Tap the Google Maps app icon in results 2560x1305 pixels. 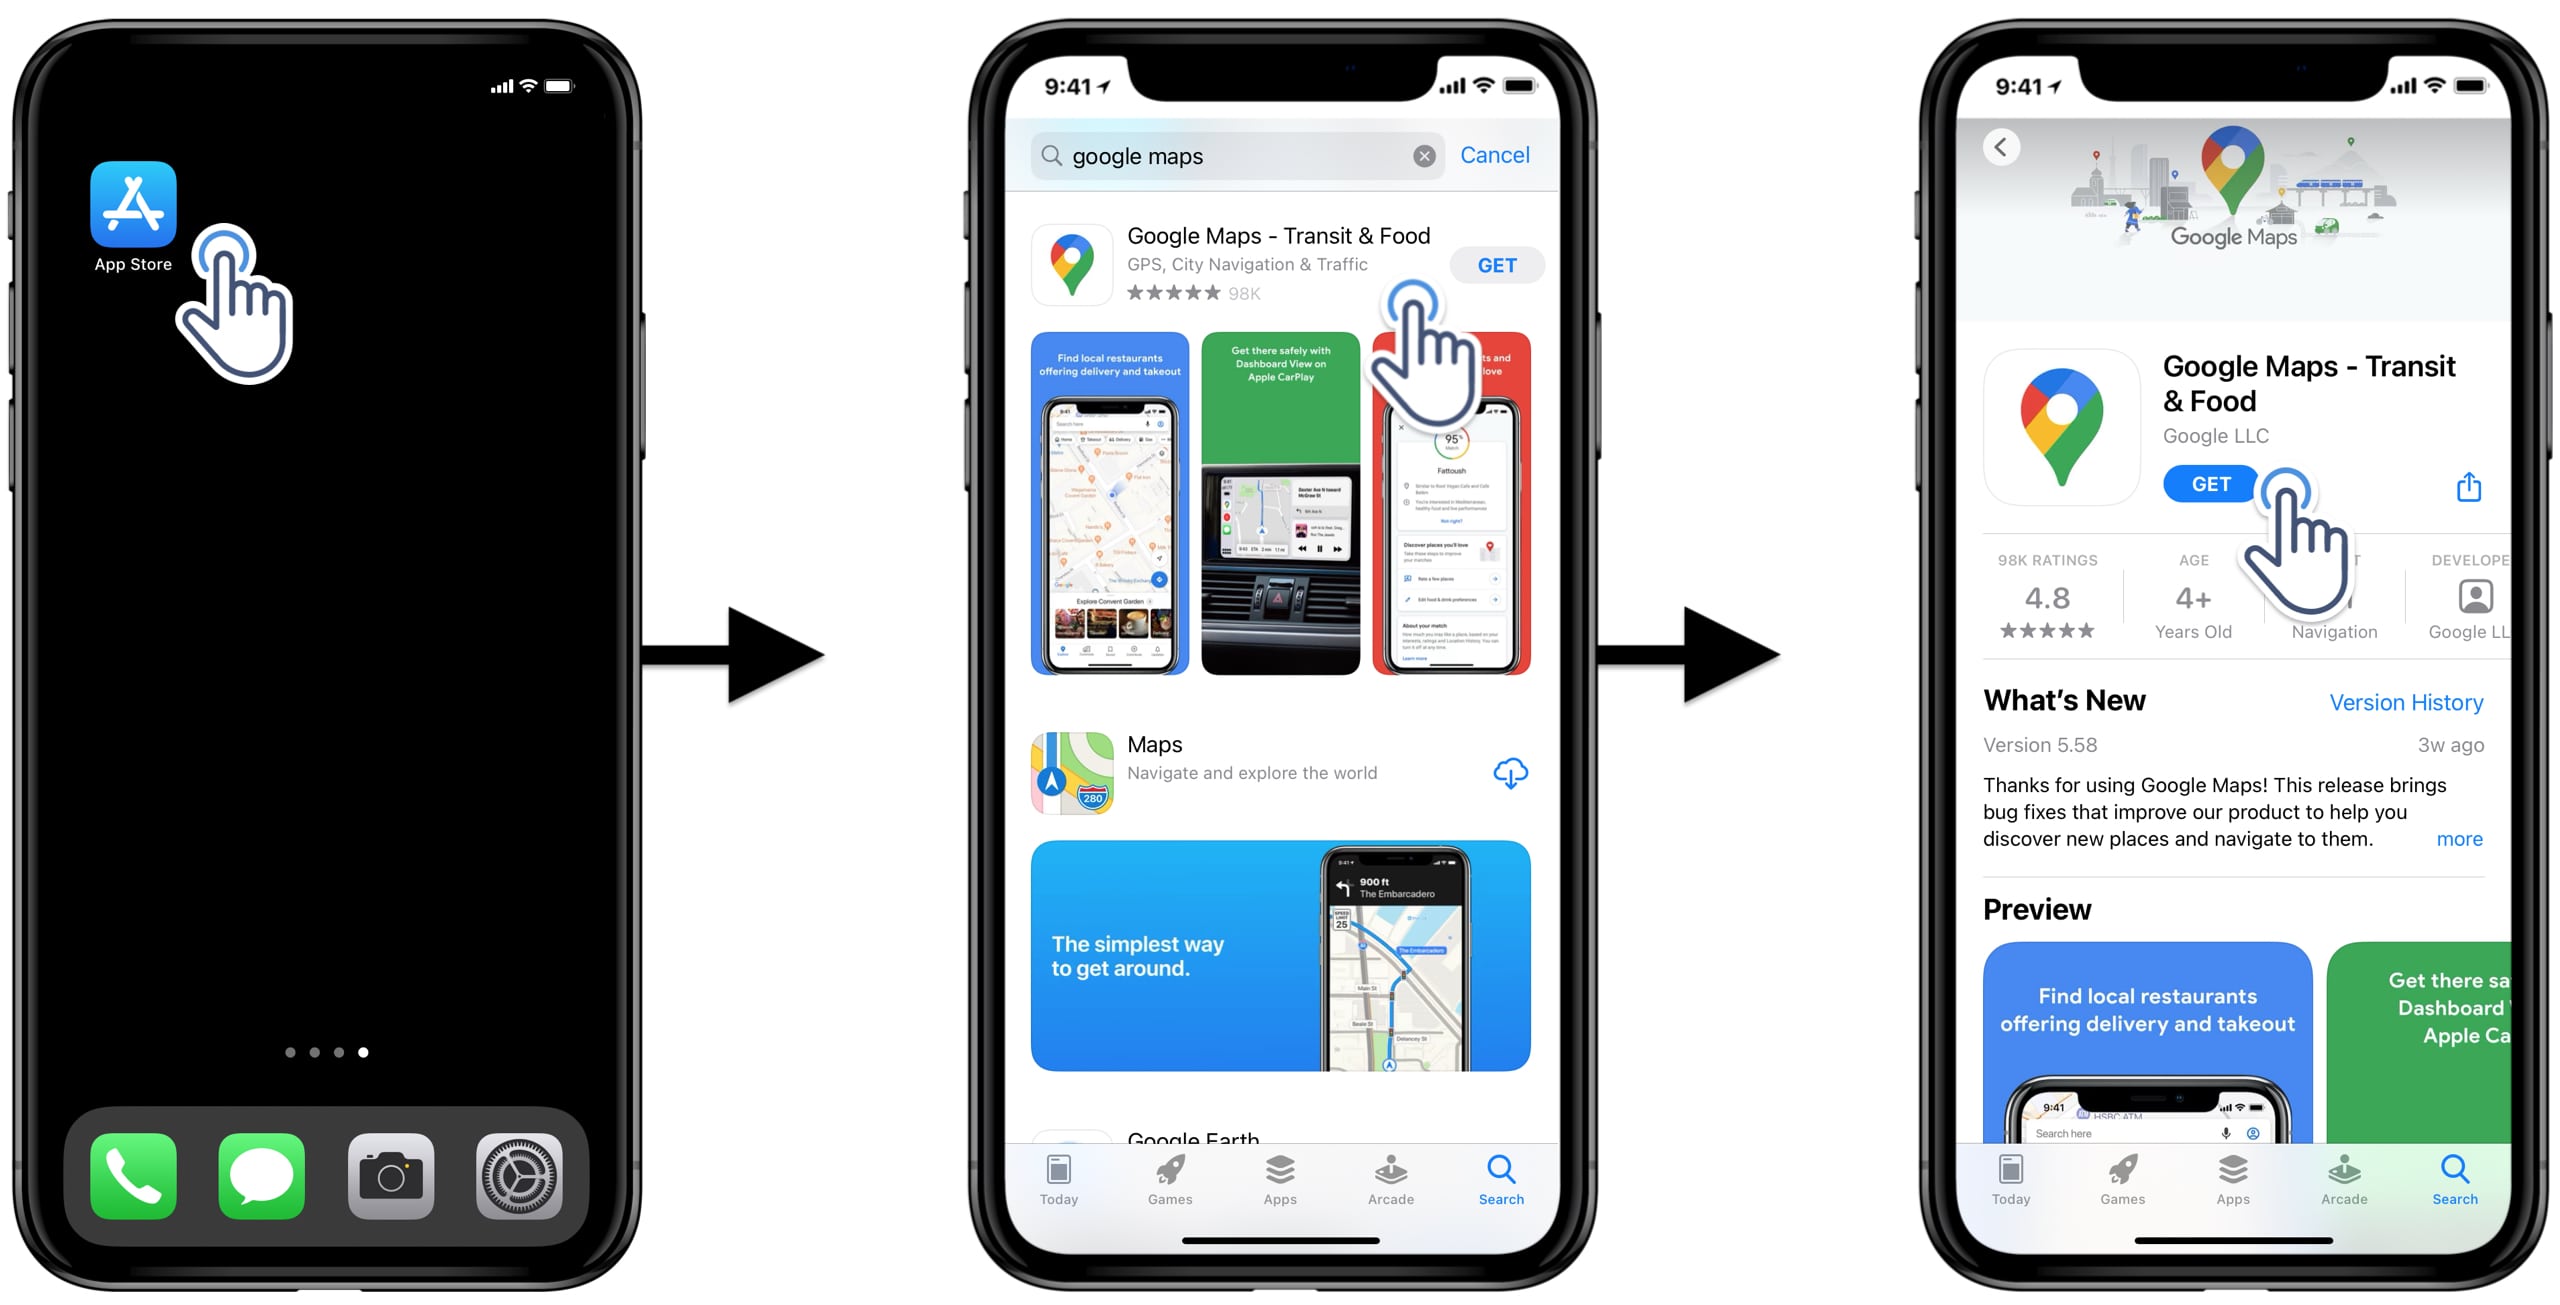pyautogui.click(x=1070, y=261)
